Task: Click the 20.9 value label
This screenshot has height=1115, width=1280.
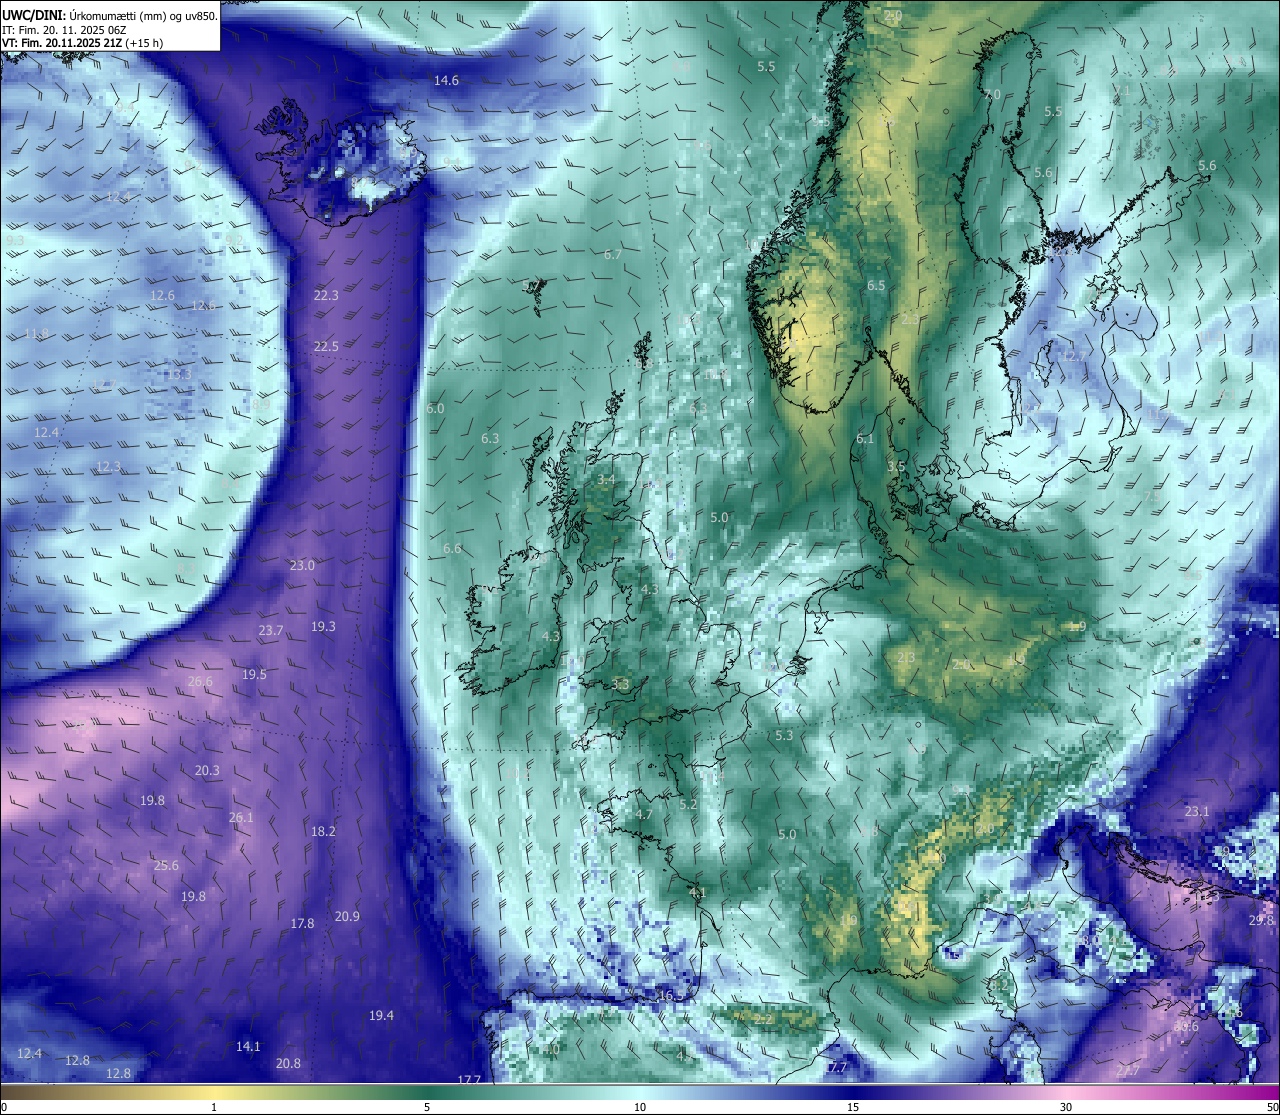Action: tap(347, 916)
